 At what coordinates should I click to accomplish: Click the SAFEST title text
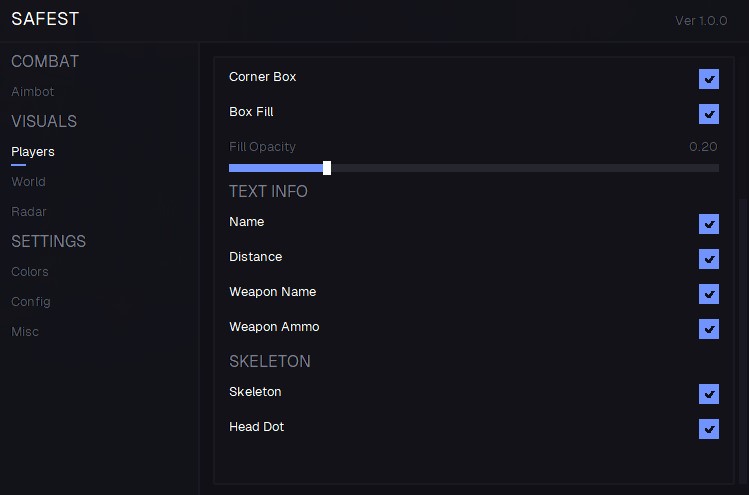pos(45,19)
